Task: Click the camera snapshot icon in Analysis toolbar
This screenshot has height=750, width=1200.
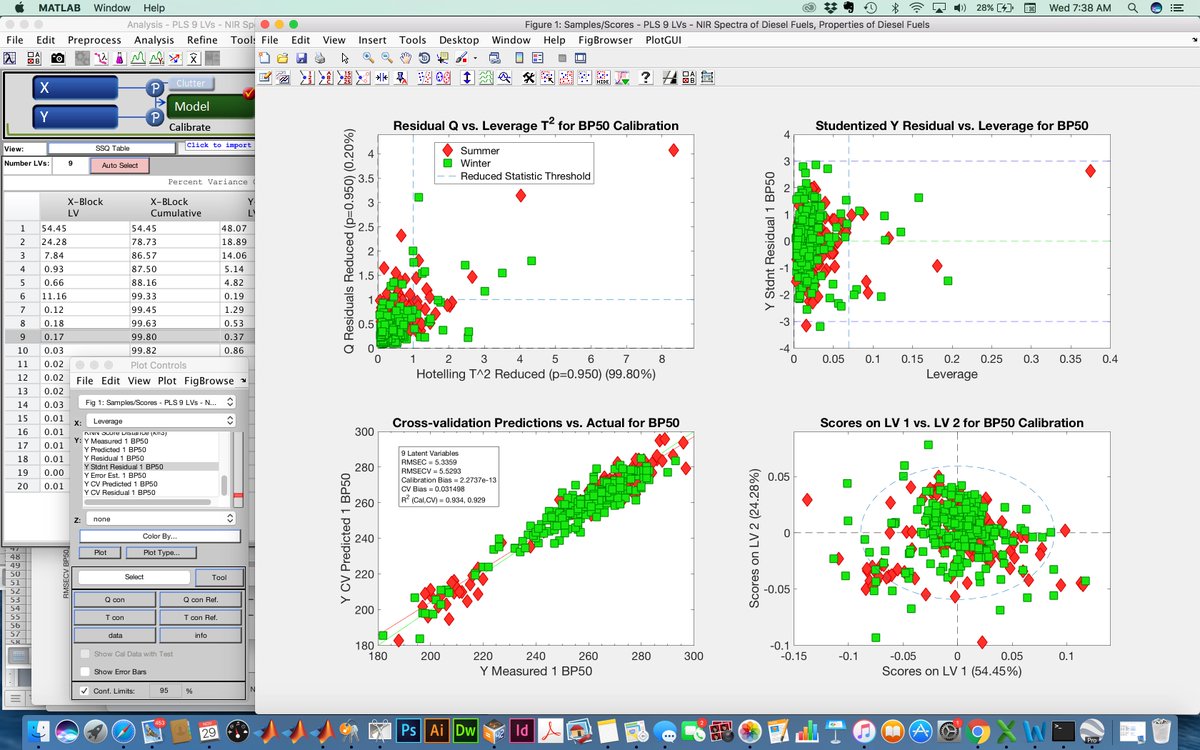Action: coord(58,57)
